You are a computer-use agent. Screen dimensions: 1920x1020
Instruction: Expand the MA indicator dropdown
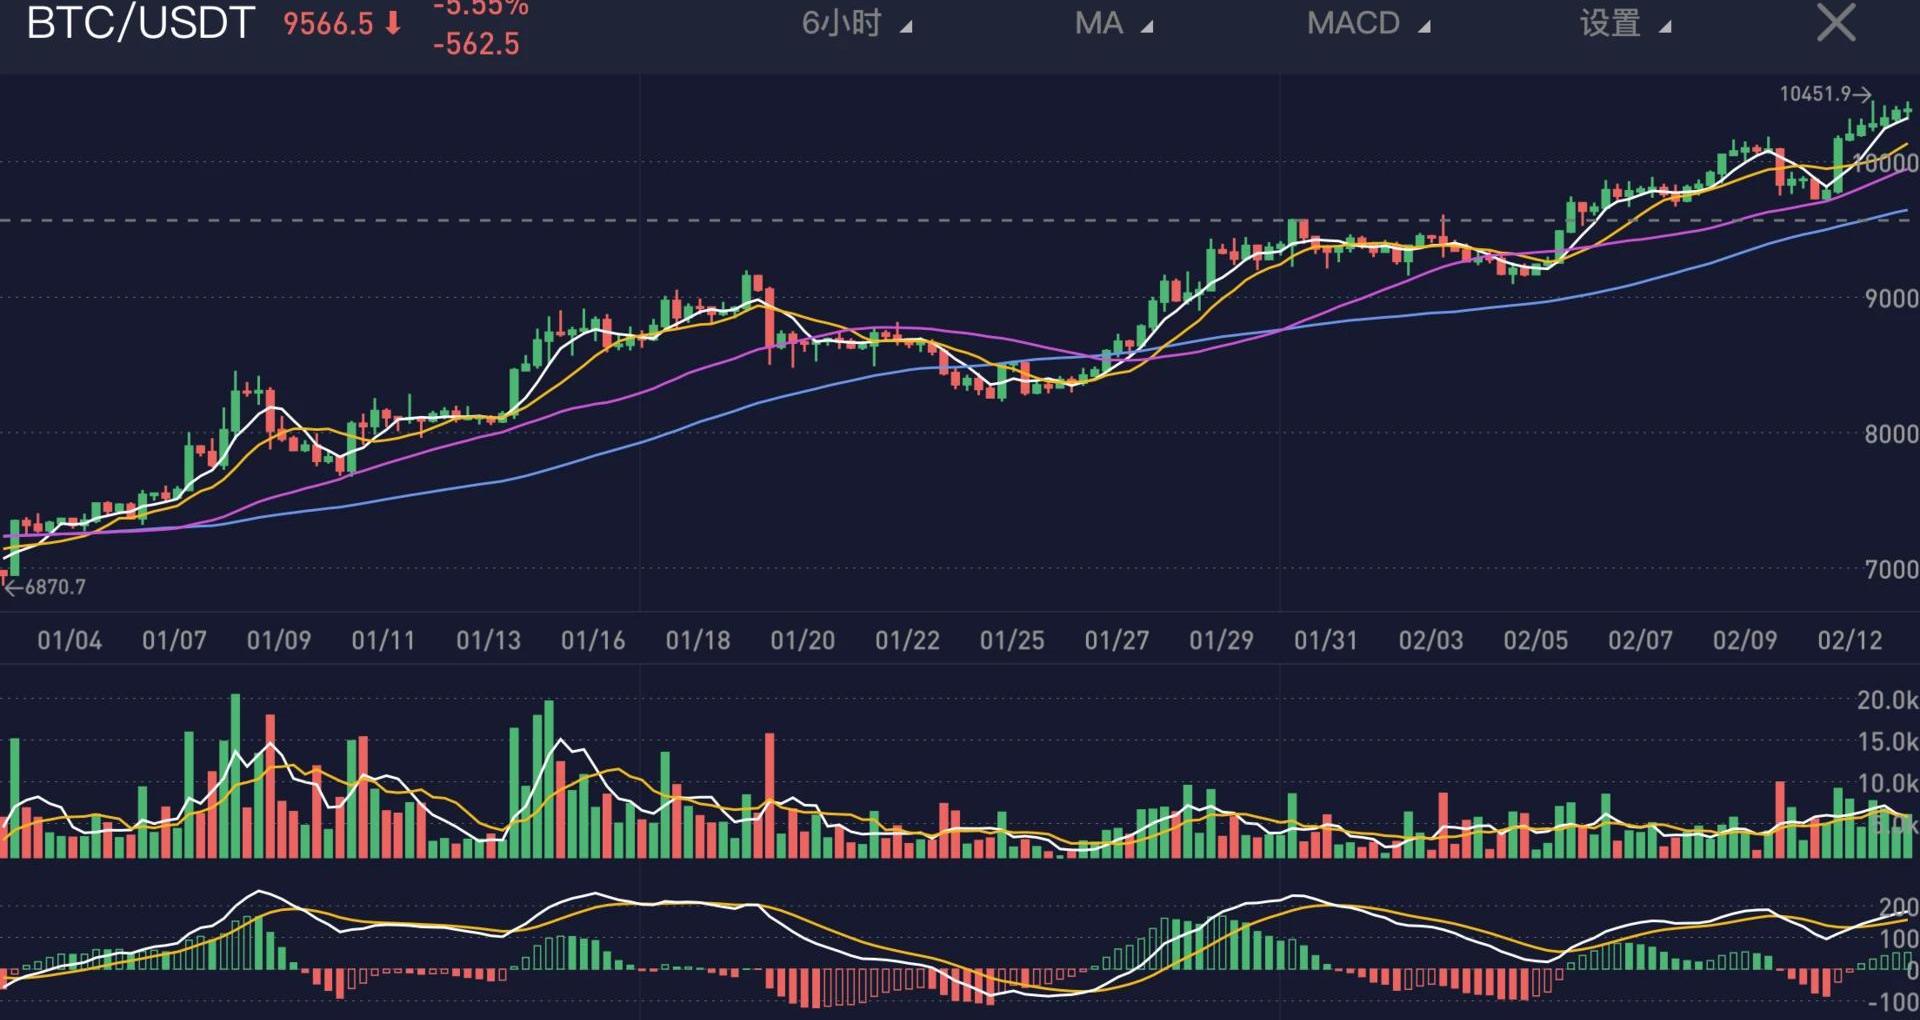[x=1112, y=23]
